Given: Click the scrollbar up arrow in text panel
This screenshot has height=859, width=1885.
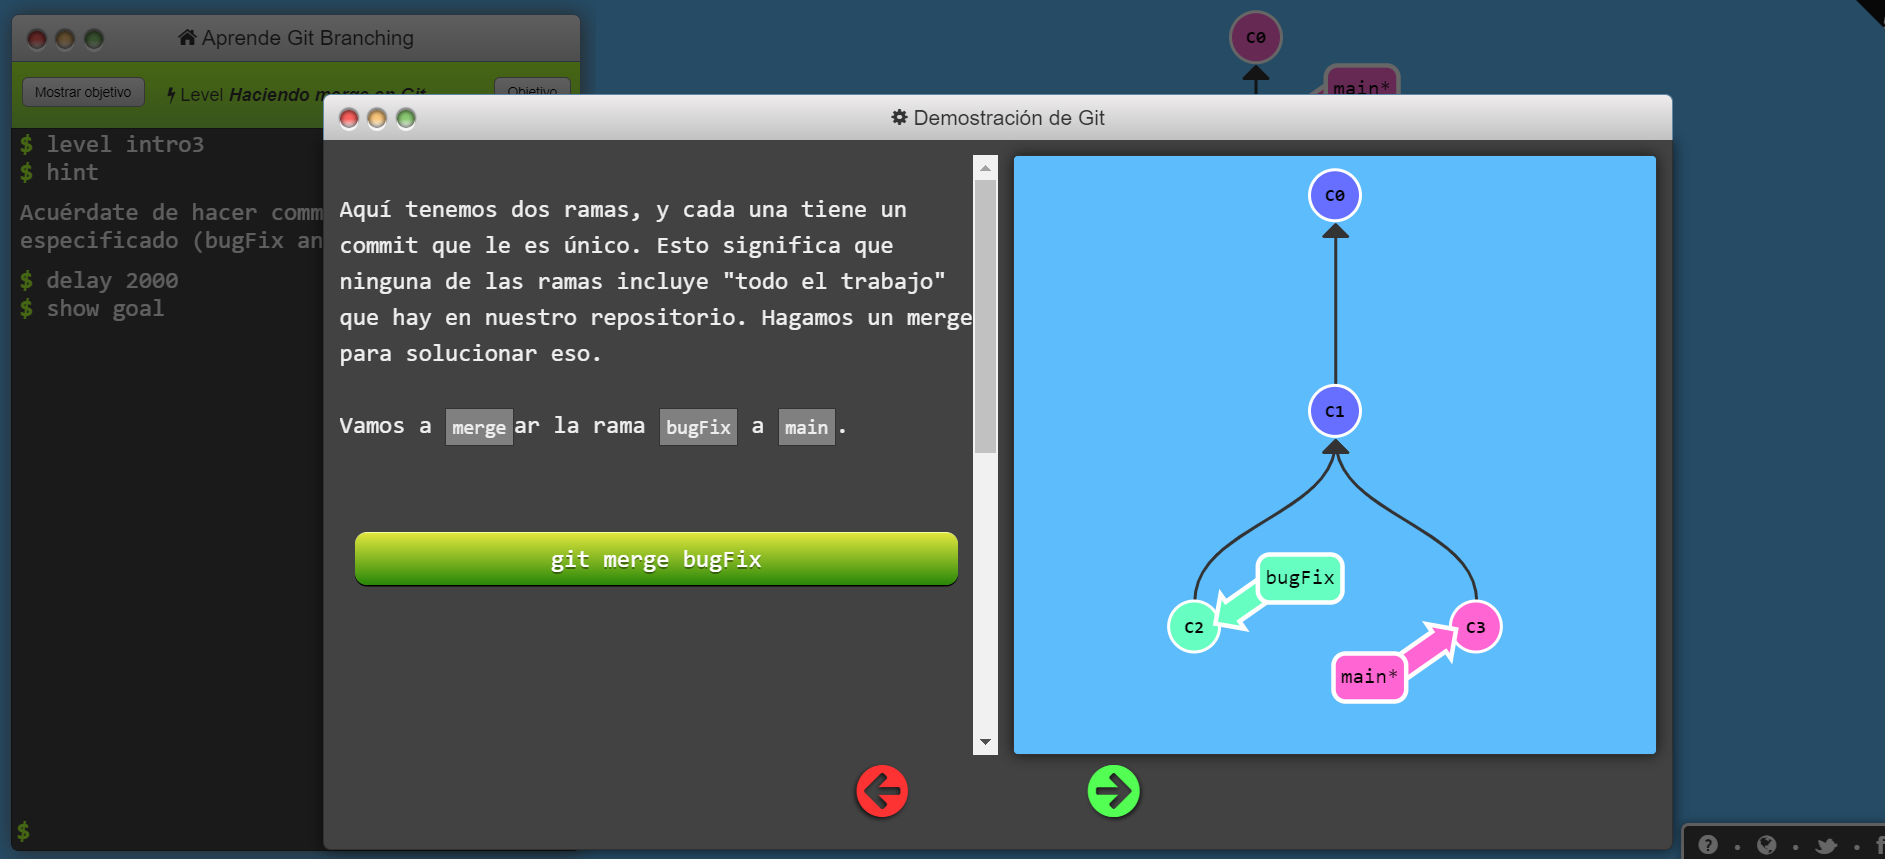Looking at the screenshot, I should (985, 167).
